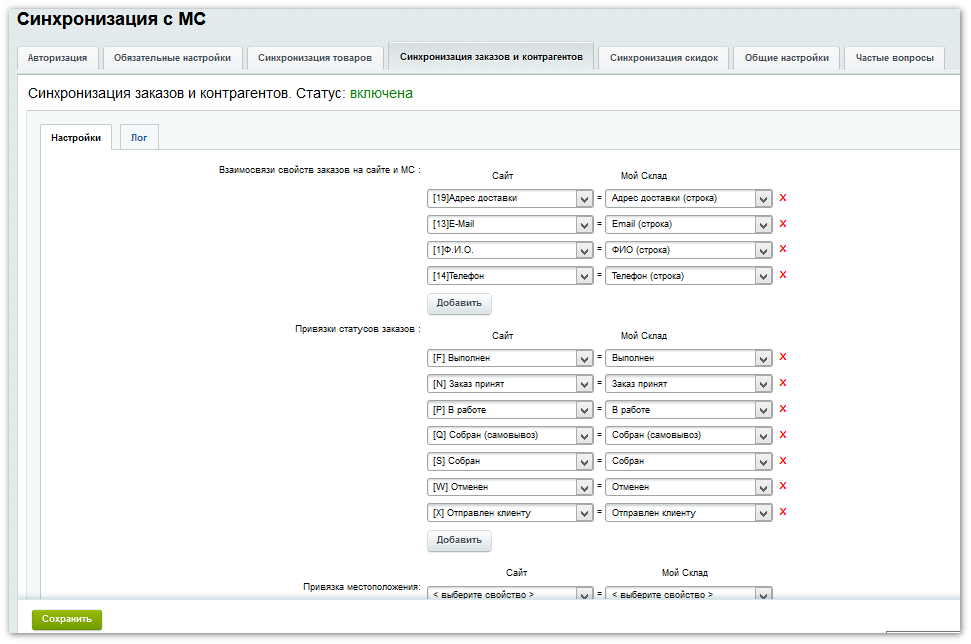Delete the Отменен status binding row

[x=783, y=486]
